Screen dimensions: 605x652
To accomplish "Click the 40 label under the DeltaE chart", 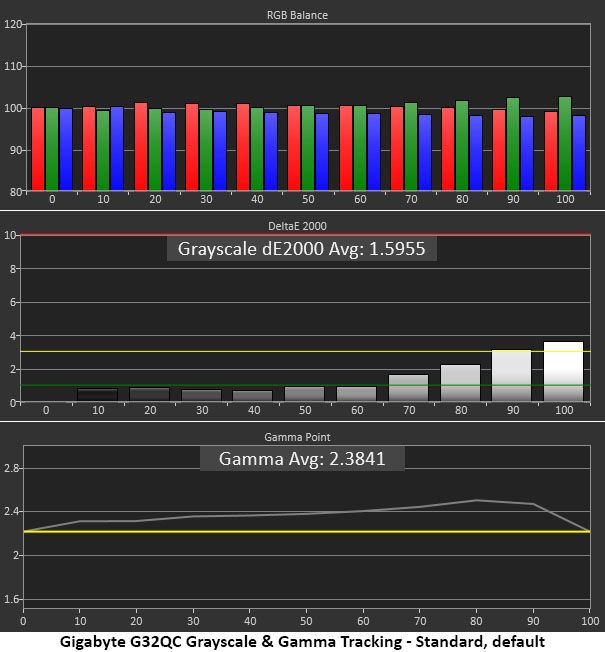I will click(x=254, y=410).
